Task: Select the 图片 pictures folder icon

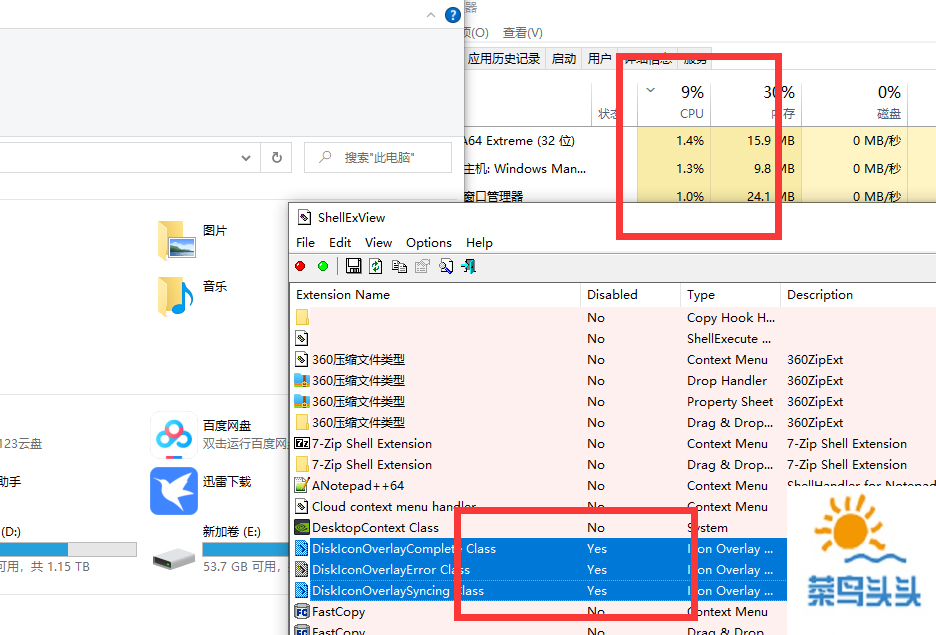Action: click(x=177, y=241)
